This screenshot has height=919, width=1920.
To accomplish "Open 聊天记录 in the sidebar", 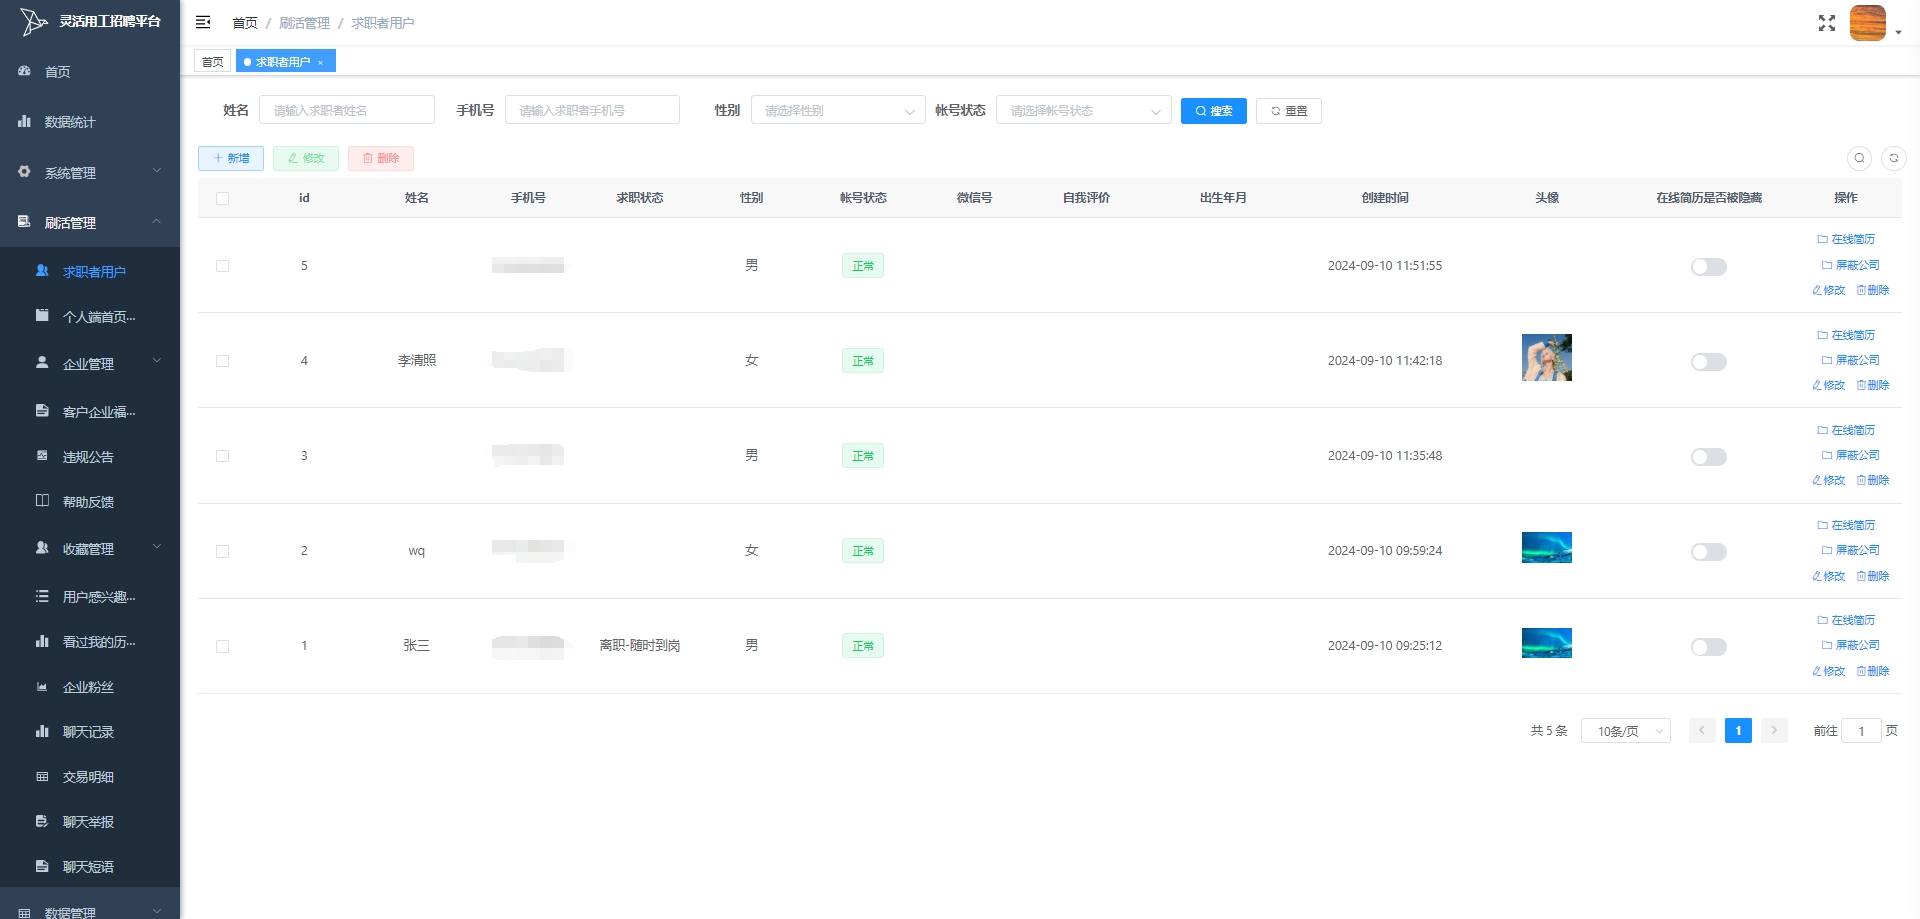I will pos(88,732).
